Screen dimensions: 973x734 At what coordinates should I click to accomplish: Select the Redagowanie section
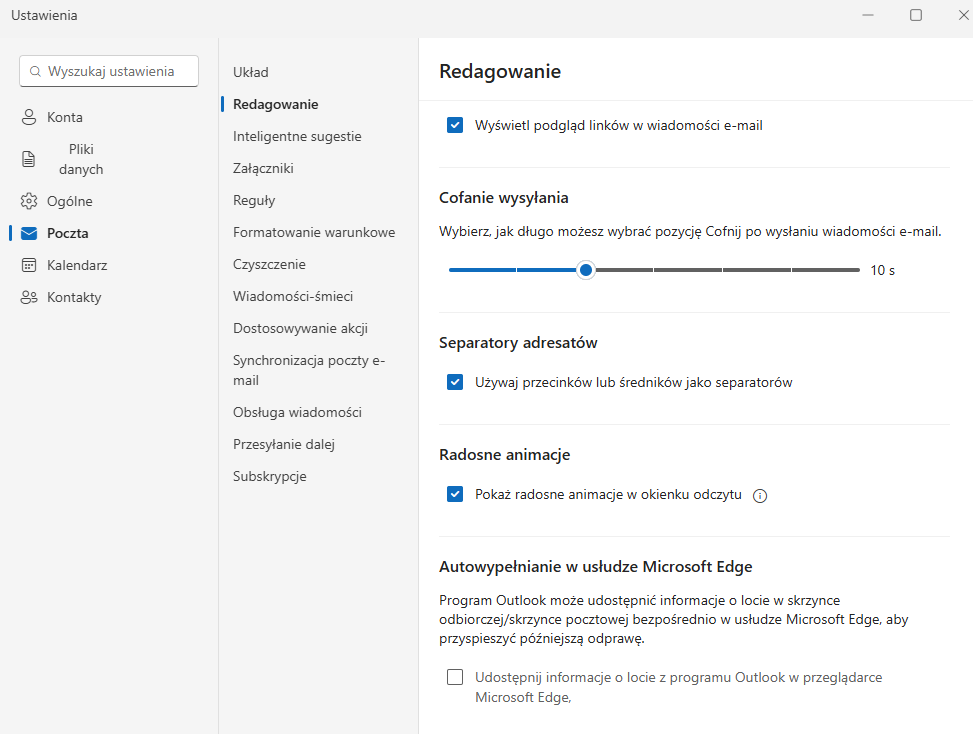[276, 104]
